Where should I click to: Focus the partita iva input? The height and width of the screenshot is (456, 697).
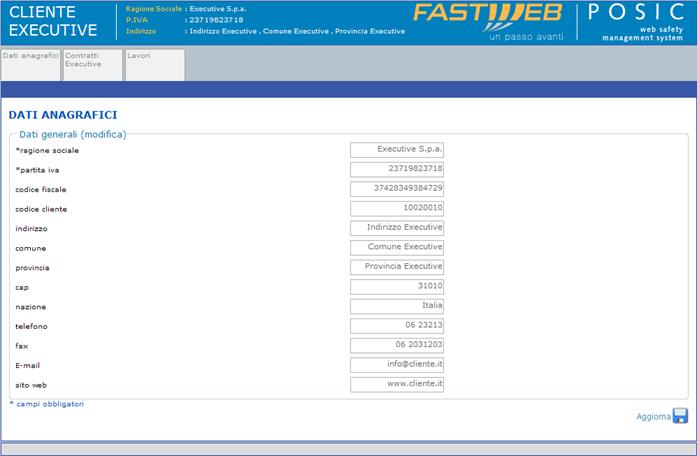[x=397, y=169]
